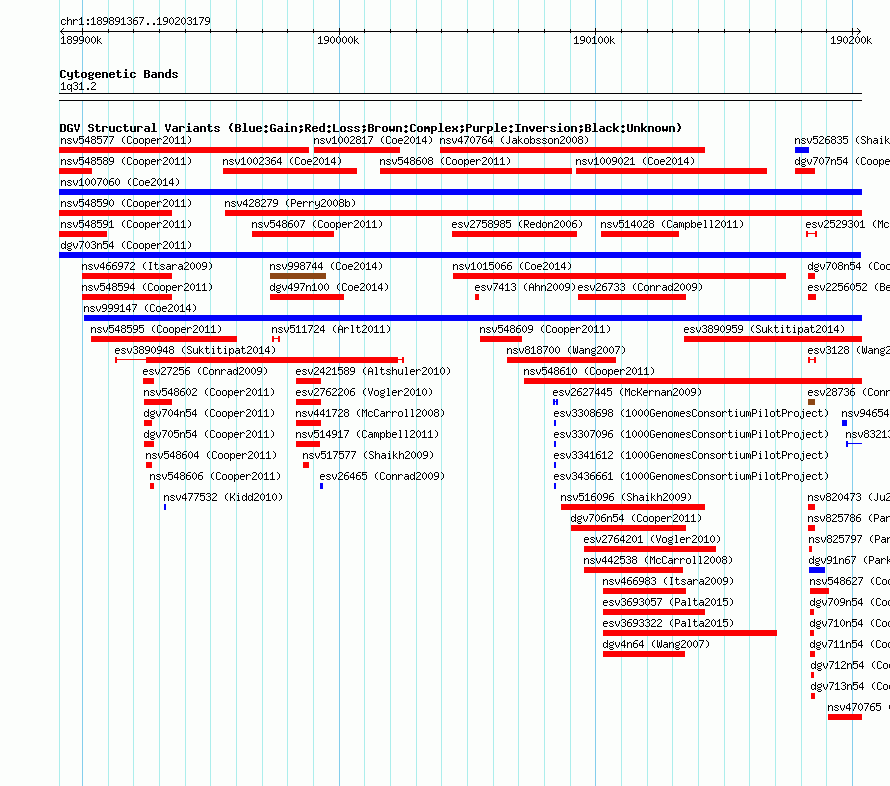Click the 190000k ruler position label
Image resolution: width=890 pixels, height=786 pixels.
(338, 40)
